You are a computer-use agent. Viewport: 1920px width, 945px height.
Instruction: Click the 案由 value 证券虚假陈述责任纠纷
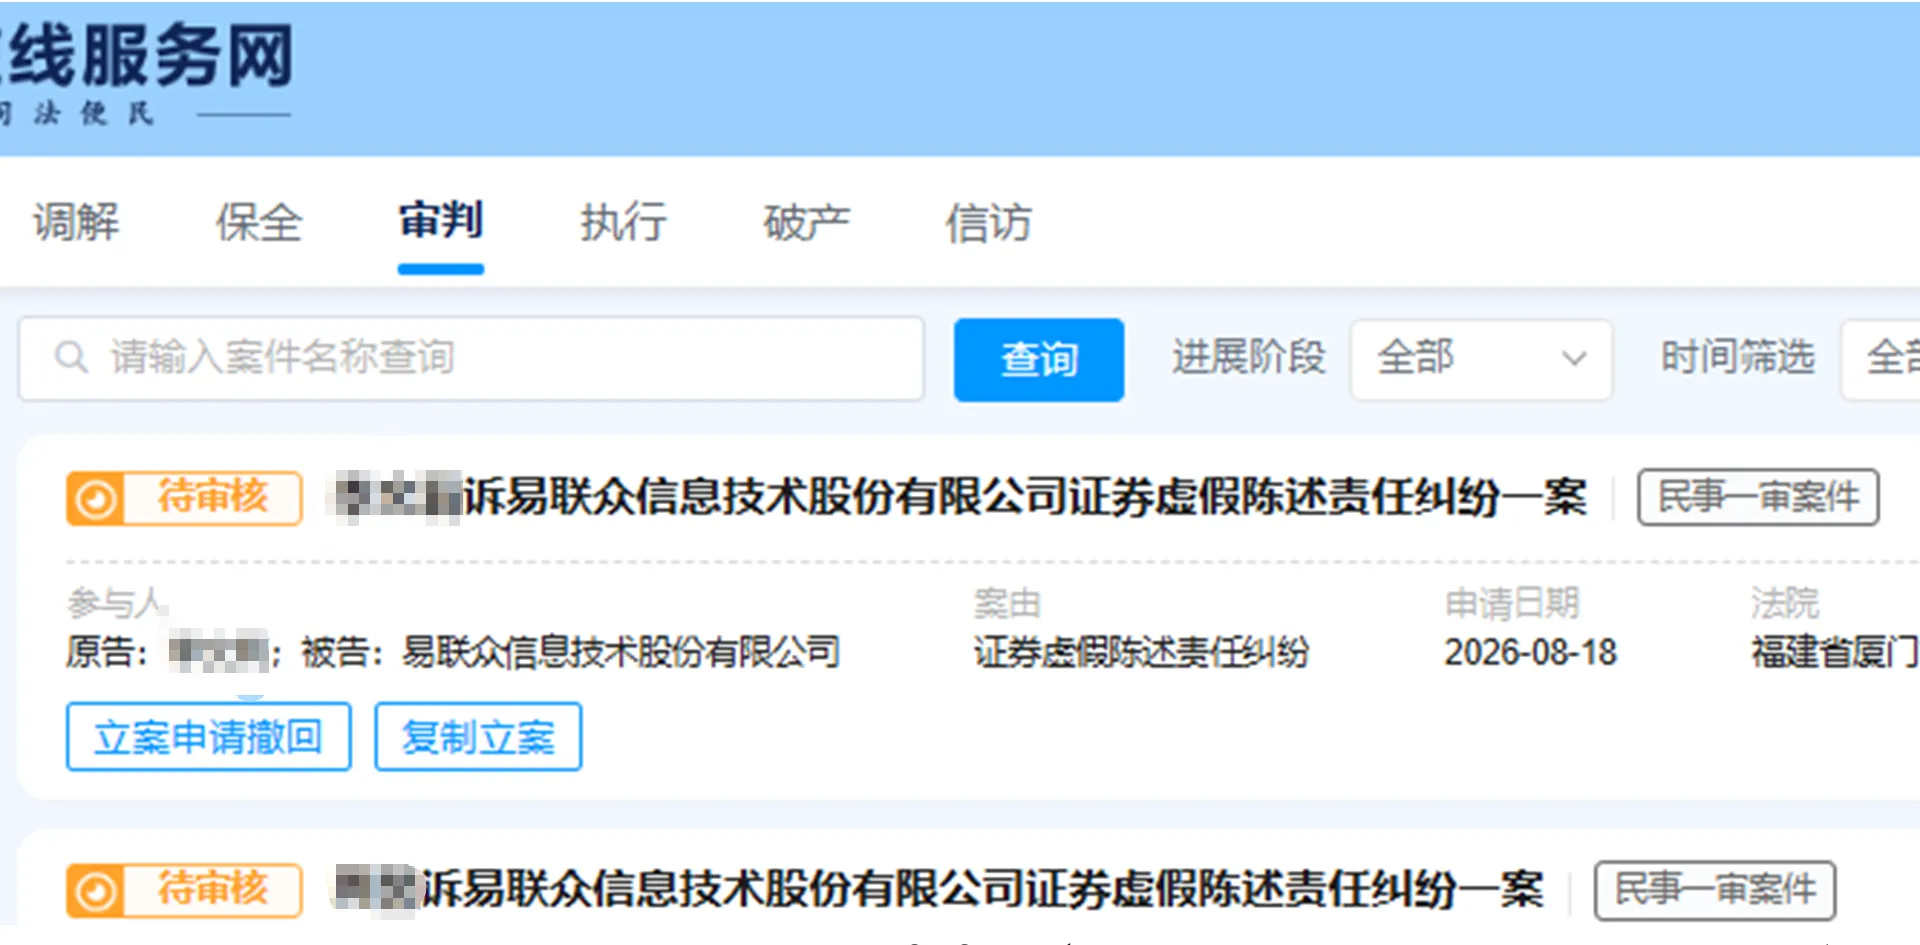click(x=1141, y=653)
